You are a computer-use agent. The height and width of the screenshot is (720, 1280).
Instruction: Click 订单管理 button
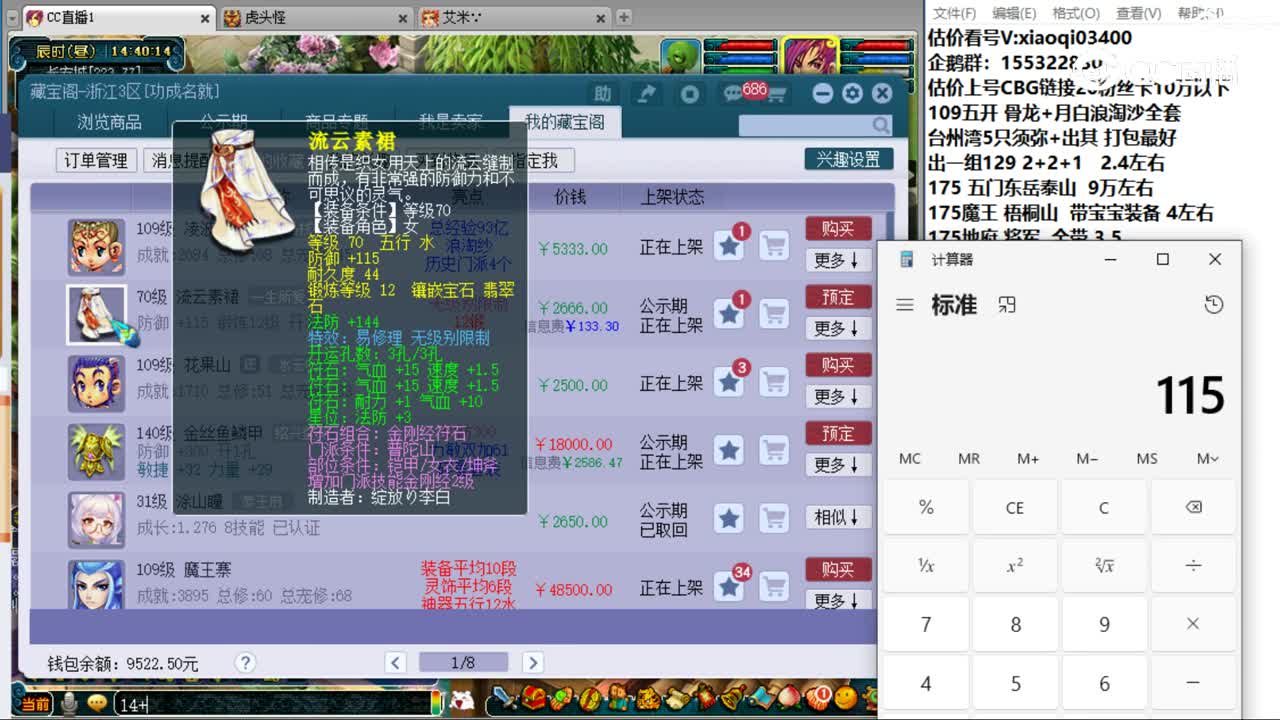coord(96,160)
